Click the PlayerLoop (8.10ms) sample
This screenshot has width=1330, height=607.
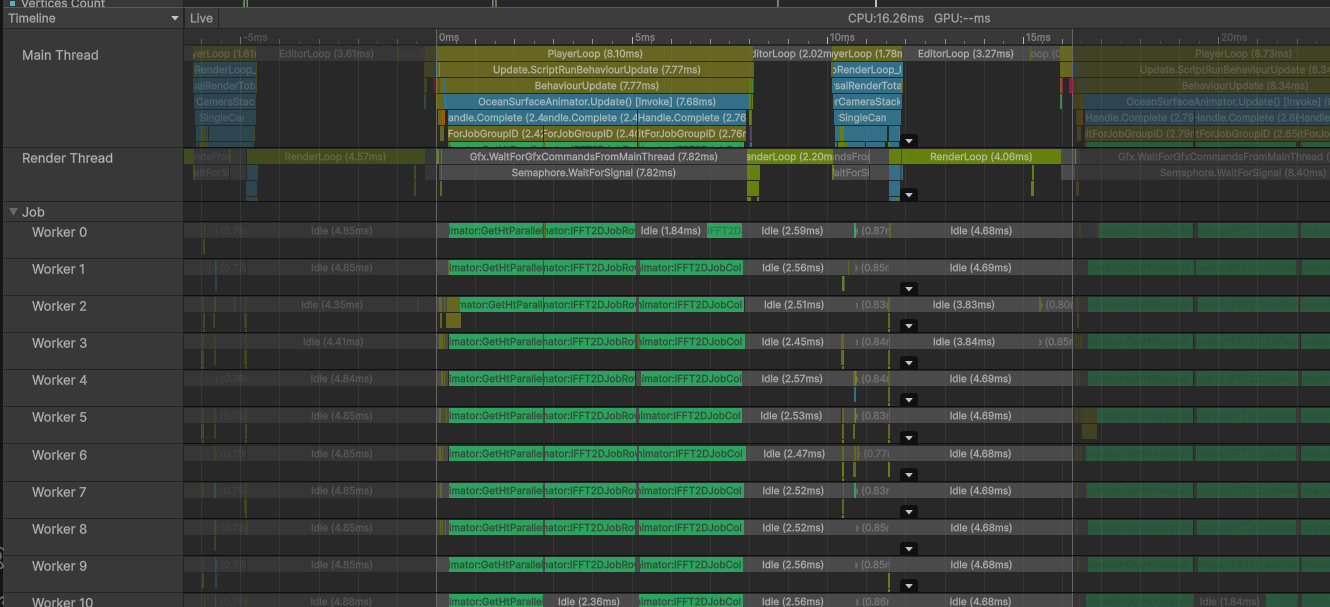pyautogui.click(x=595, y=54)
